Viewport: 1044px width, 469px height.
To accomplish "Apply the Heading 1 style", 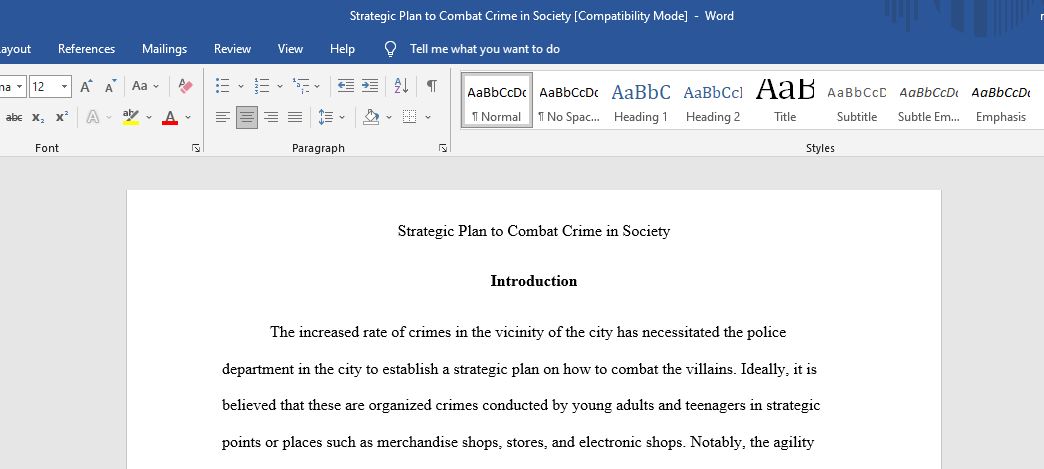I will pos(641,100).
